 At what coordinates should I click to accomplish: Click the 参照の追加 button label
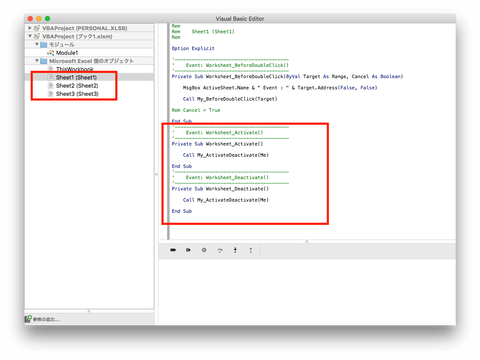tap(46, 319)
